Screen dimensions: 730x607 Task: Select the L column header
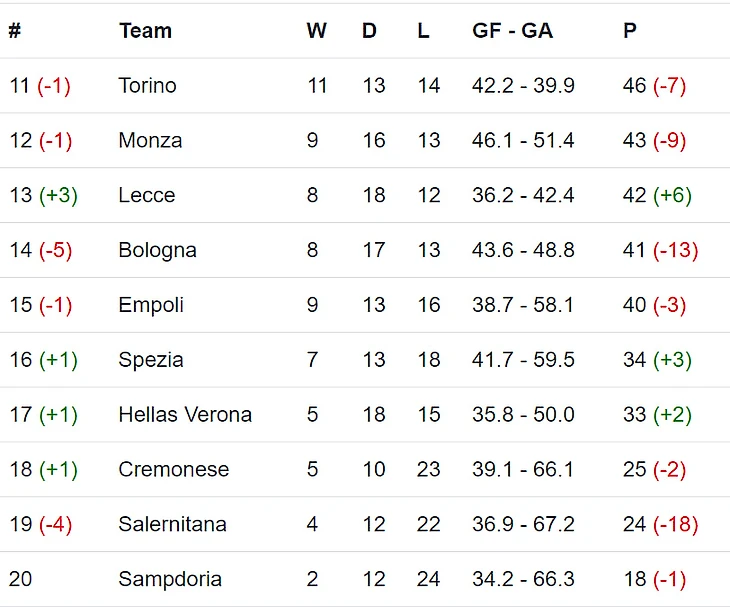pos(423,31)
